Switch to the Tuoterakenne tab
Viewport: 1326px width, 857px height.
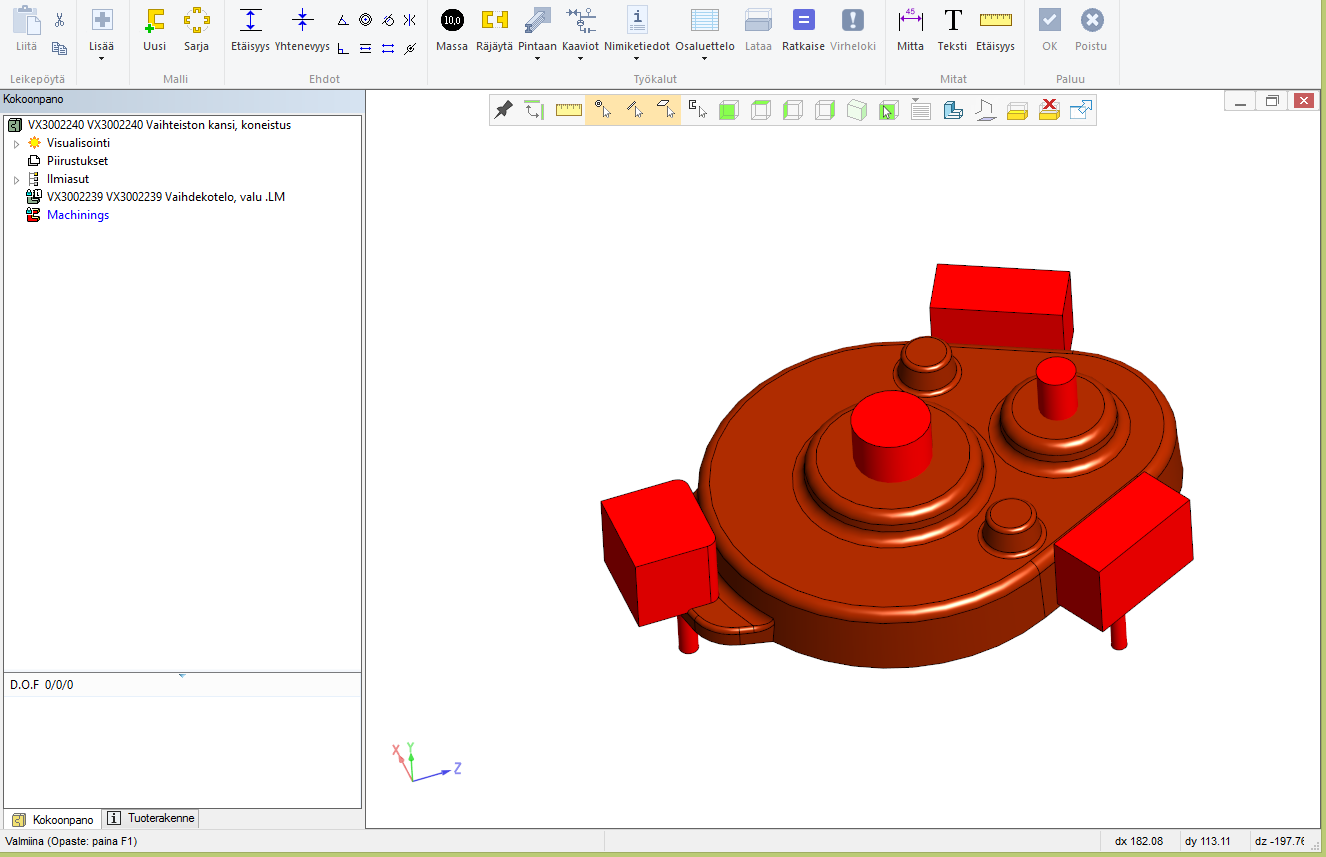(x=152, y=818)
